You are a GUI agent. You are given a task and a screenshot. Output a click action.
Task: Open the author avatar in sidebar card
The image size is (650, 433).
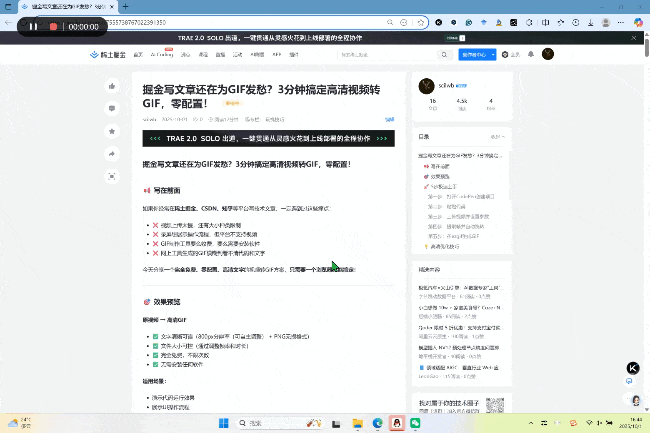(x=426, y=86)
